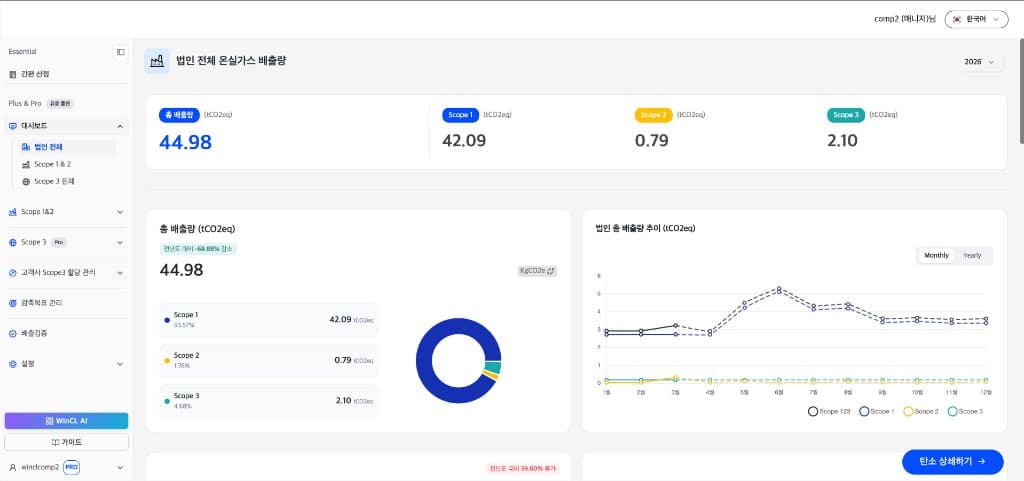Click the teal Scope 3 badge
1024x481 pixels.
(x=846, y=115)
